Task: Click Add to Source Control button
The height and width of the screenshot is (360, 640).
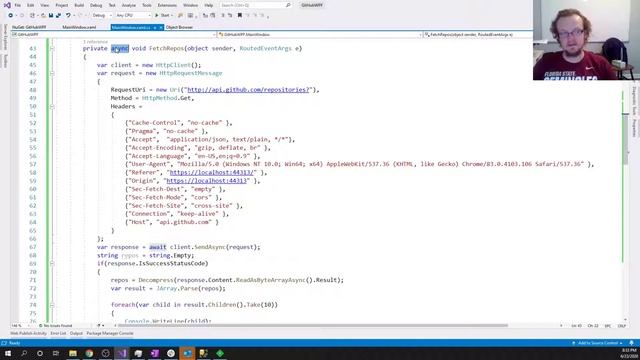Action: point(598,343)
